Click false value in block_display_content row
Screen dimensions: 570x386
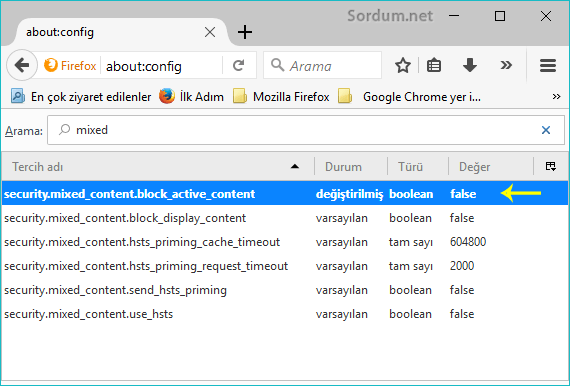(x=462, y=218)
